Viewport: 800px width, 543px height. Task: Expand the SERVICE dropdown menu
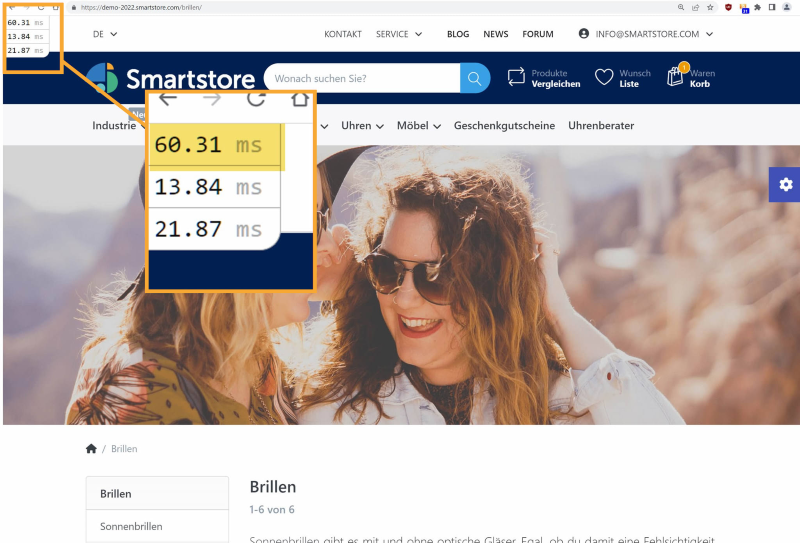tap(398, 34)
